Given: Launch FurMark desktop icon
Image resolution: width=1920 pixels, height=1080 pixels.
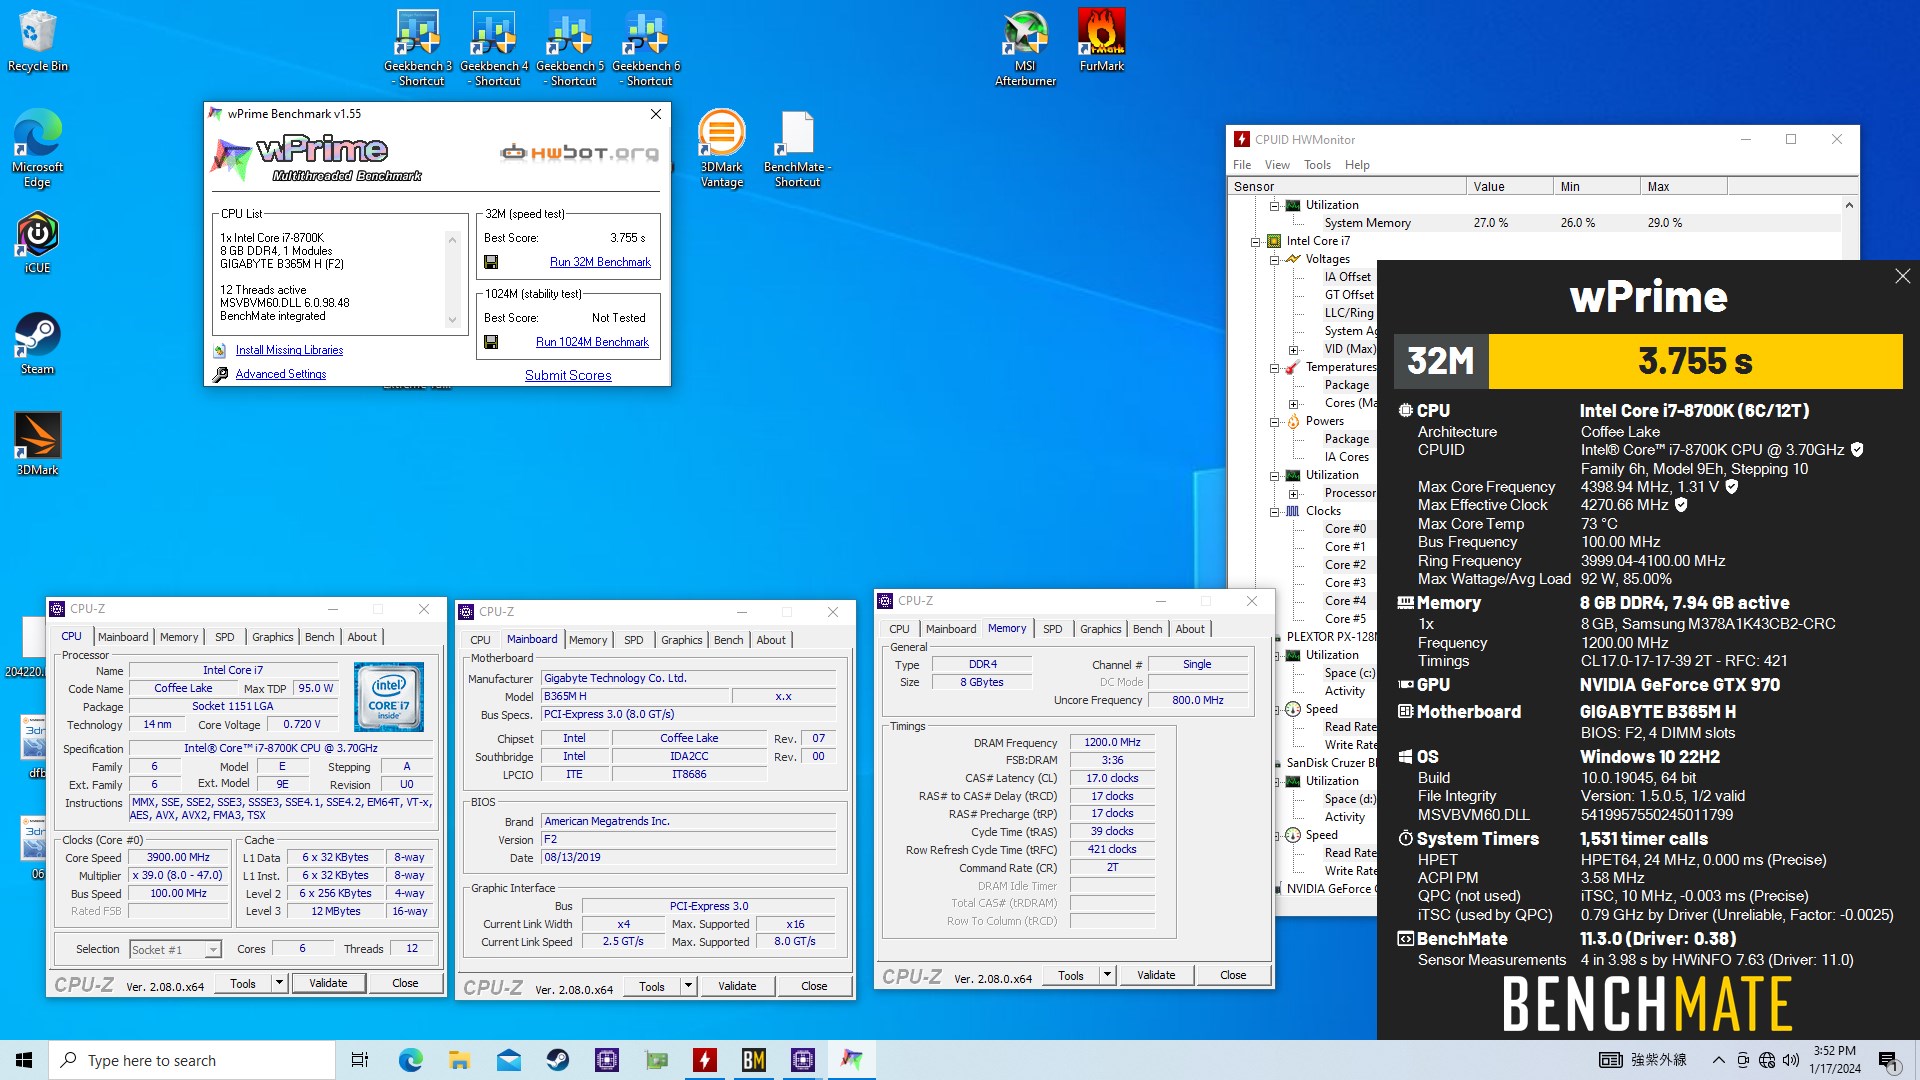Looking at the screenshot, I should pos(1101,40).
